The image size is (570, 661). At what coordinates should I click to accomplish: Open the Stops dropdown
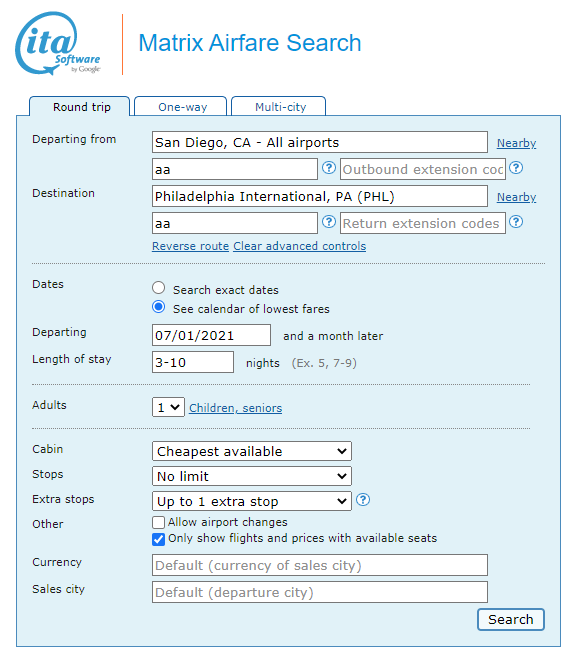click(x=252, y=476)
